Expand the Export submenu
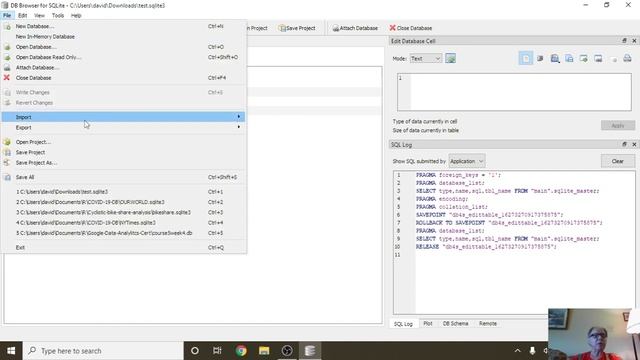Image resolution: width=640 pixels, height=360 pixels. point(123,128)
